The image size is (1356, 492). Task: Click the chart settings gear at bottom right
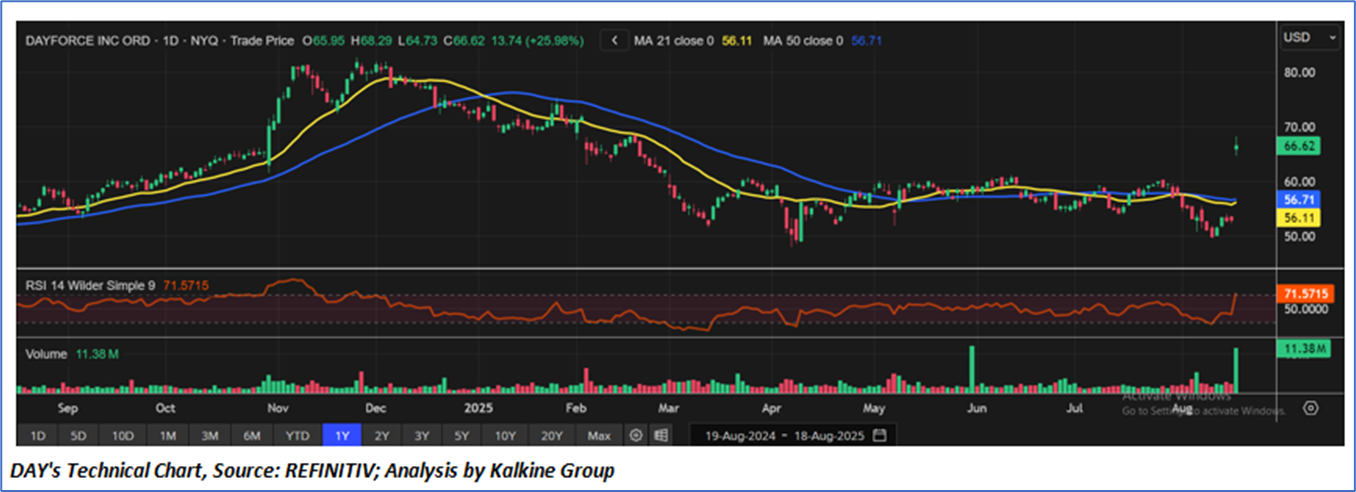(x=1311, y=408)
